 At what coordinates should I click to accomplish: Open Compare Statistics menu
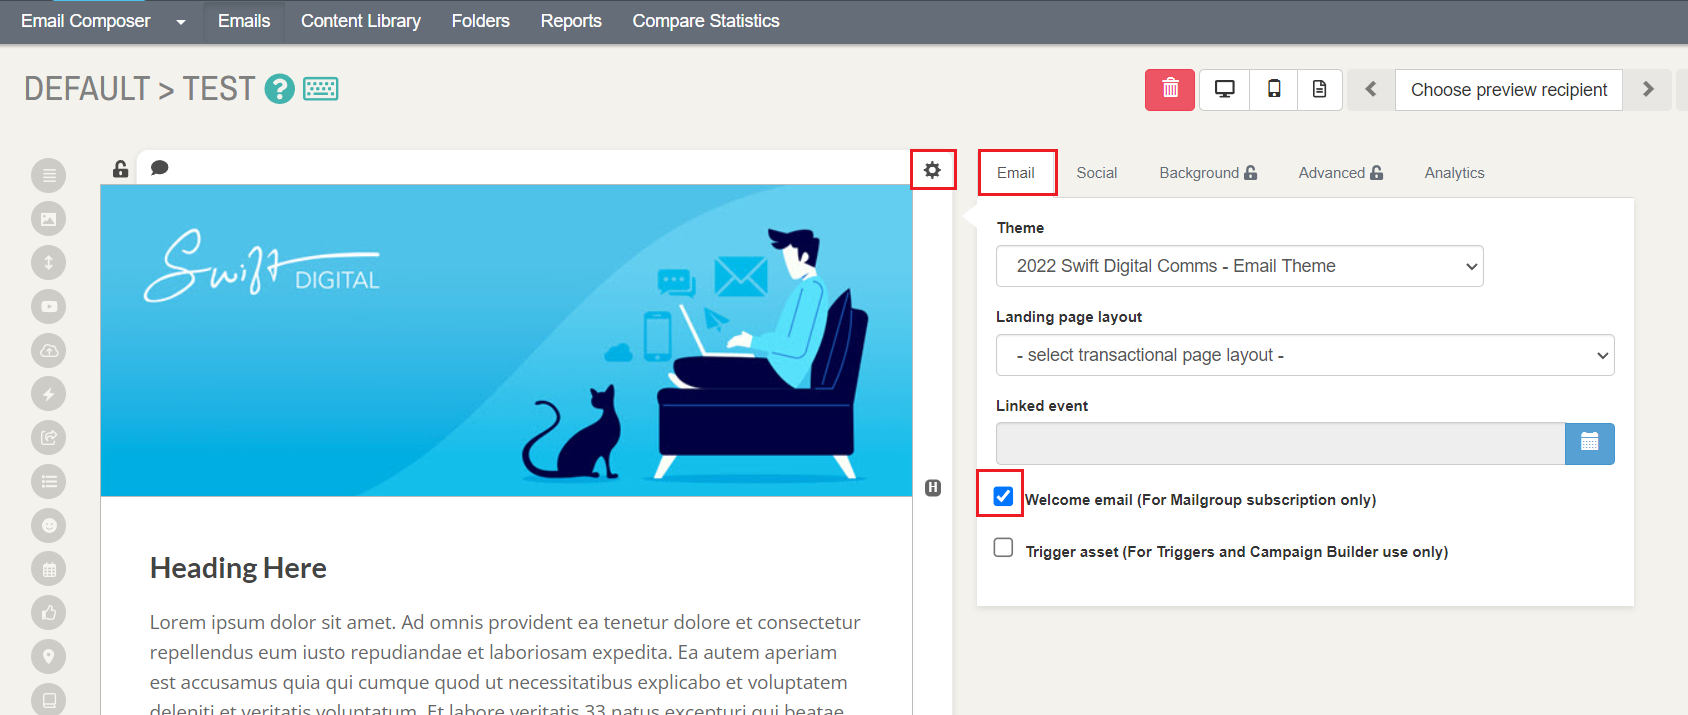[706, 21]
